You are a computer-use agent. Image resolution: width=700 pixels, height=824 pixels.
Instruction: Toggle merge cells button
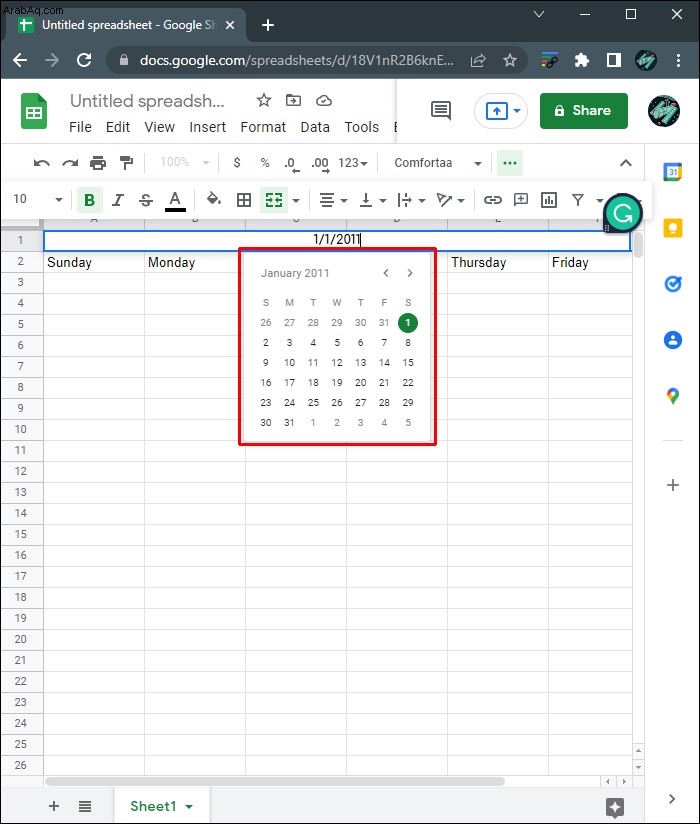point(274,200)
